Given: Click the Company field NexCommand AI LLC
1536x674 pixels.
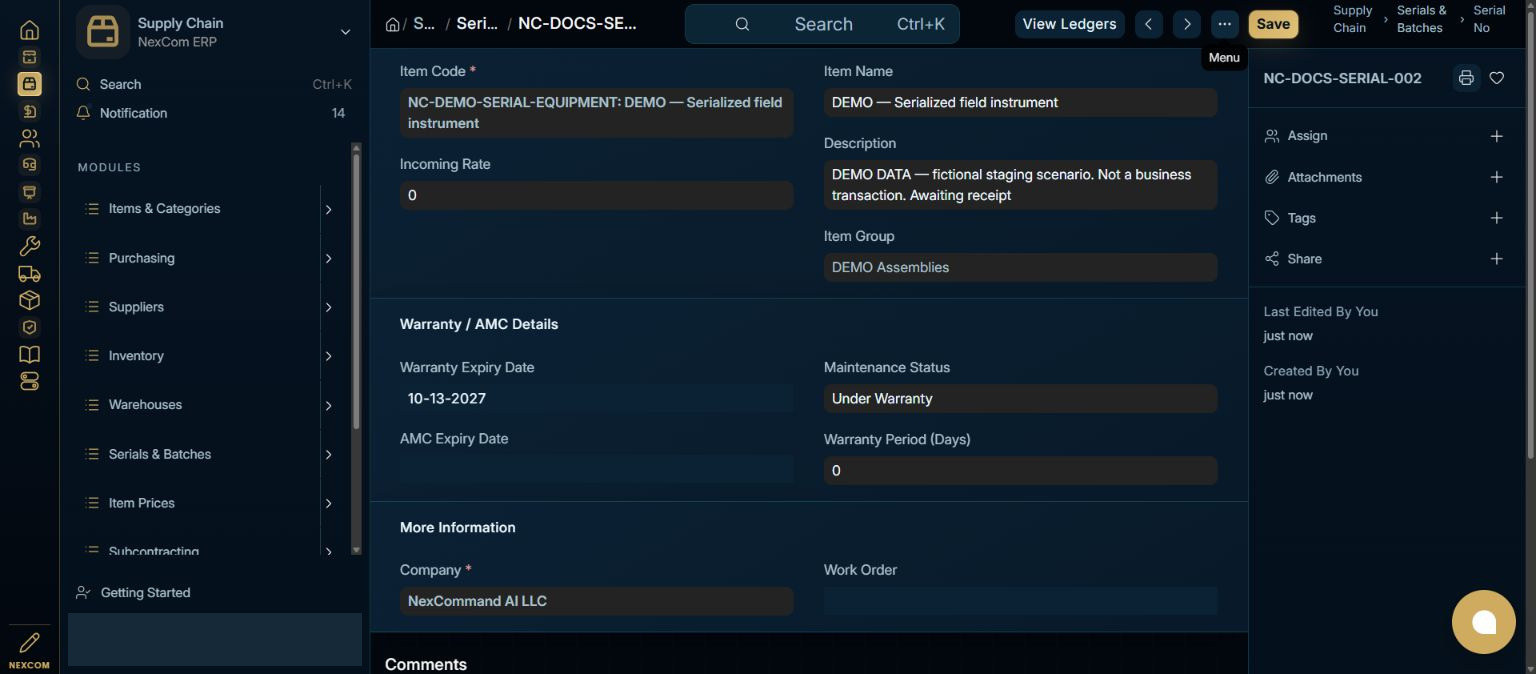Looking at the screenshot, I should tap(596, 601).
